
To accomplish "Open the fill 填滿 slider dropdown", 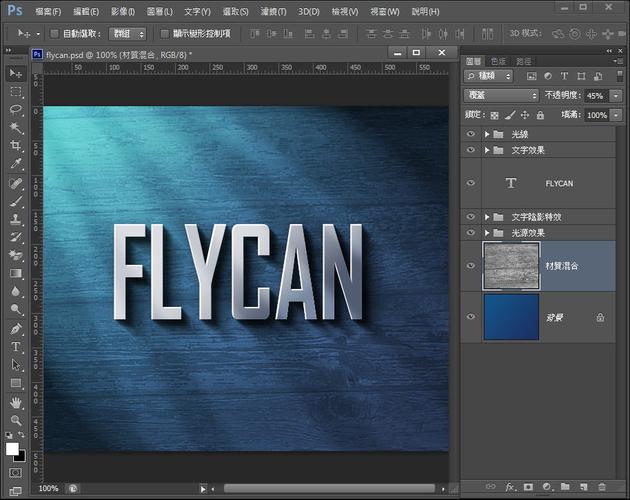I will point(616,115).
